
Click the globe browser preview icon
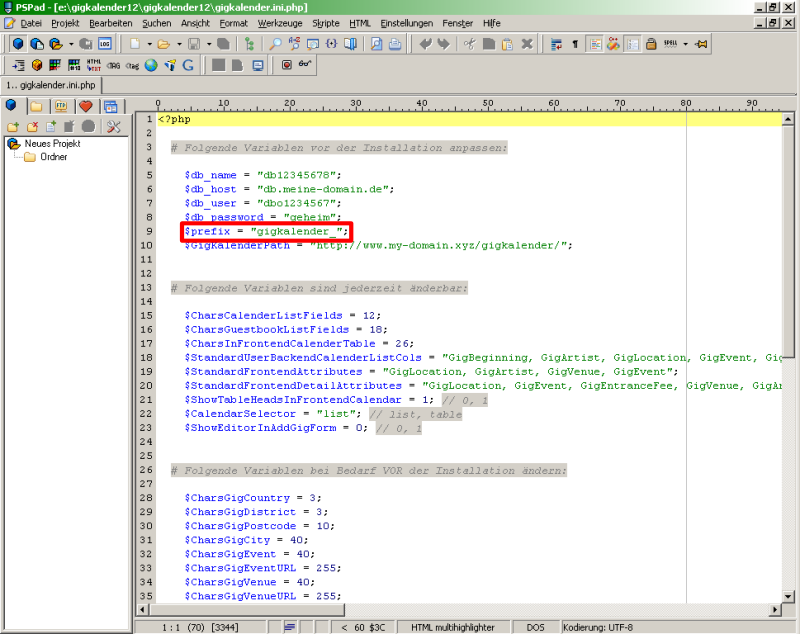(151, 66)
